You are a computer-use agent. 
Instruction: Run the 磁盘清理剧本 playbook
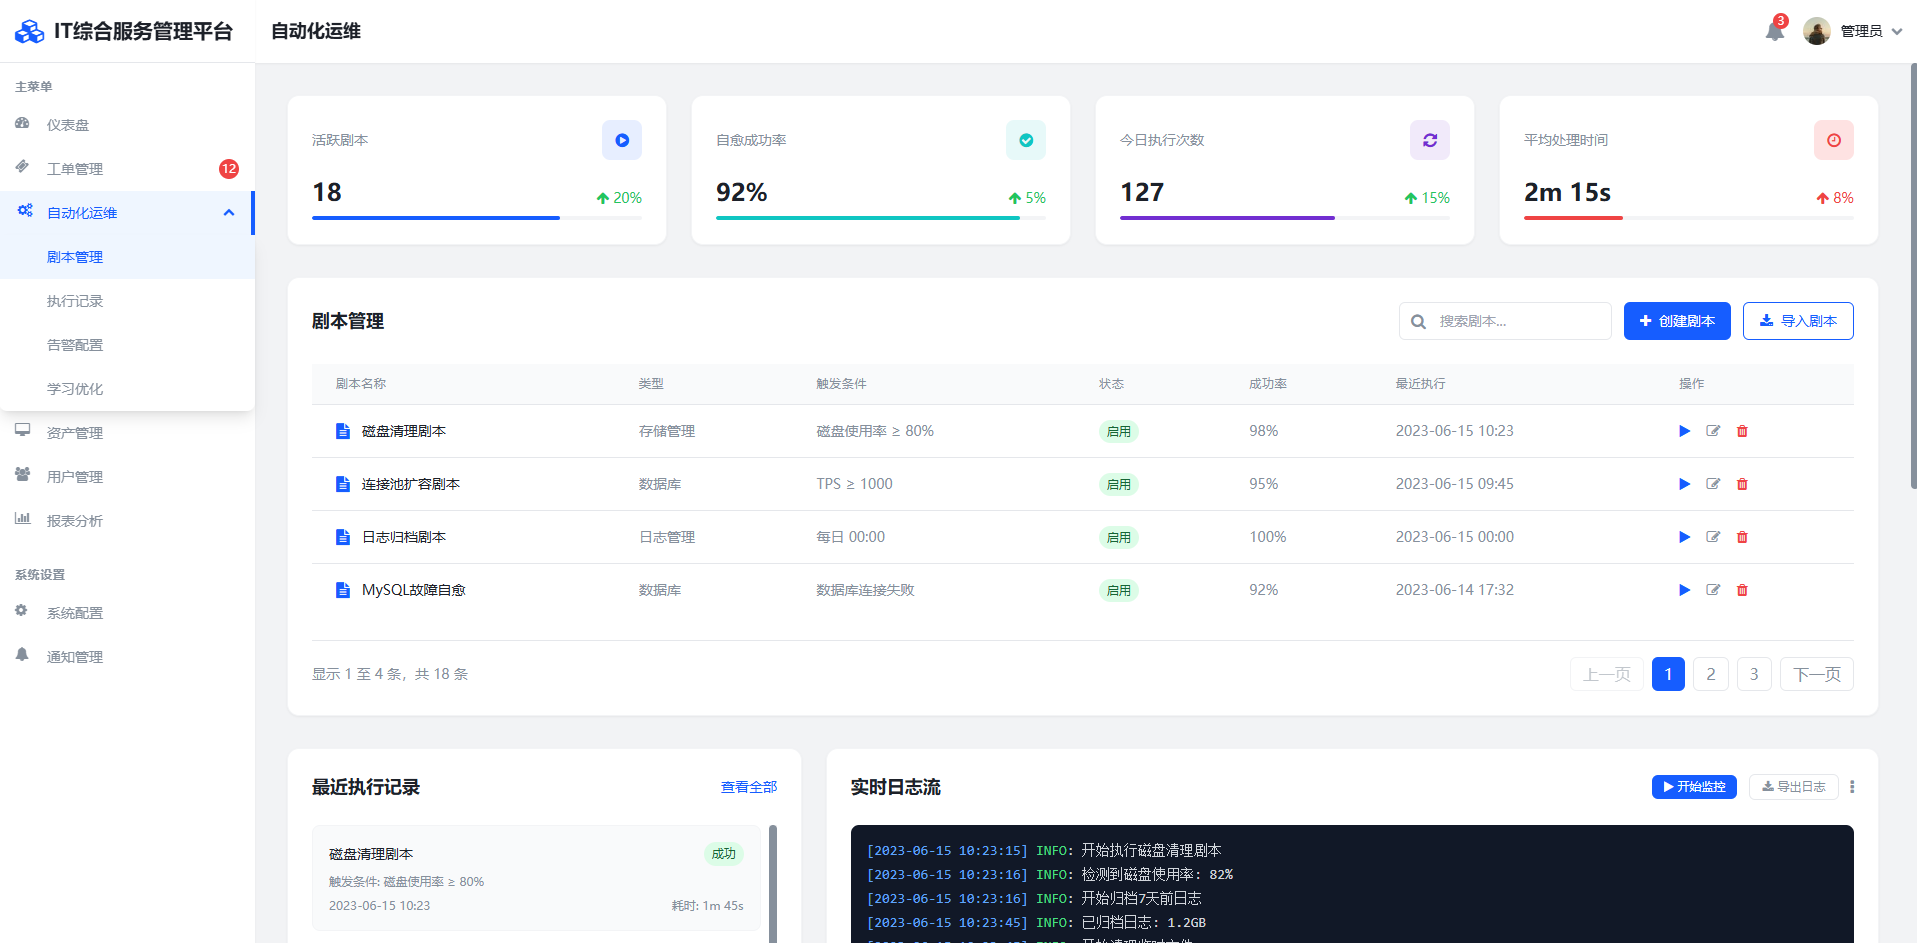click(1684, 431)
